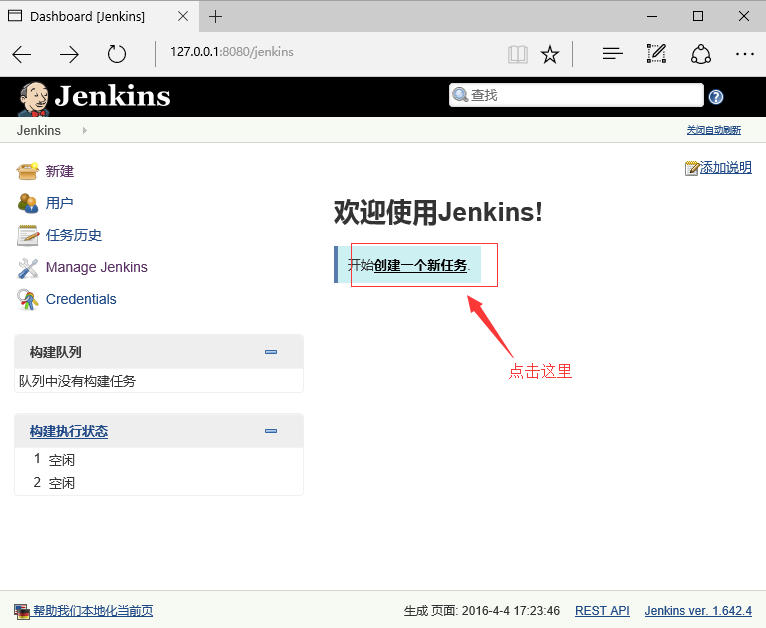Click the Share icon in toolbar

click(x=701, y=54)
